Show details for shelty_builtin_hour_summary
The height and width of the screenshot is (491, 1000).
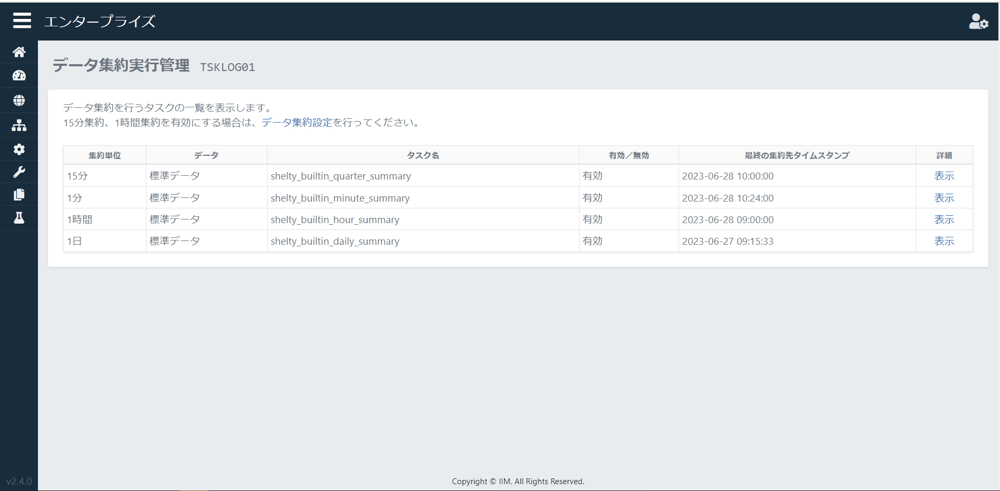pos(944,219)
